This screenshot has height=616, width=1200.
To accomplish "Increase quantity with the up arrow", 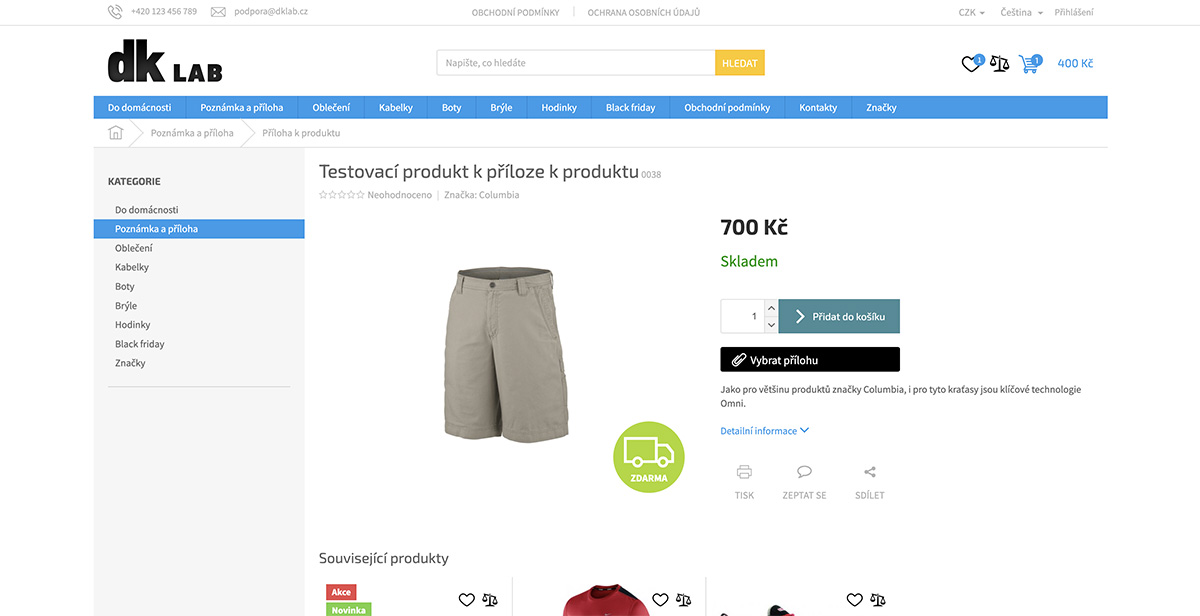I will pos(771,308).
